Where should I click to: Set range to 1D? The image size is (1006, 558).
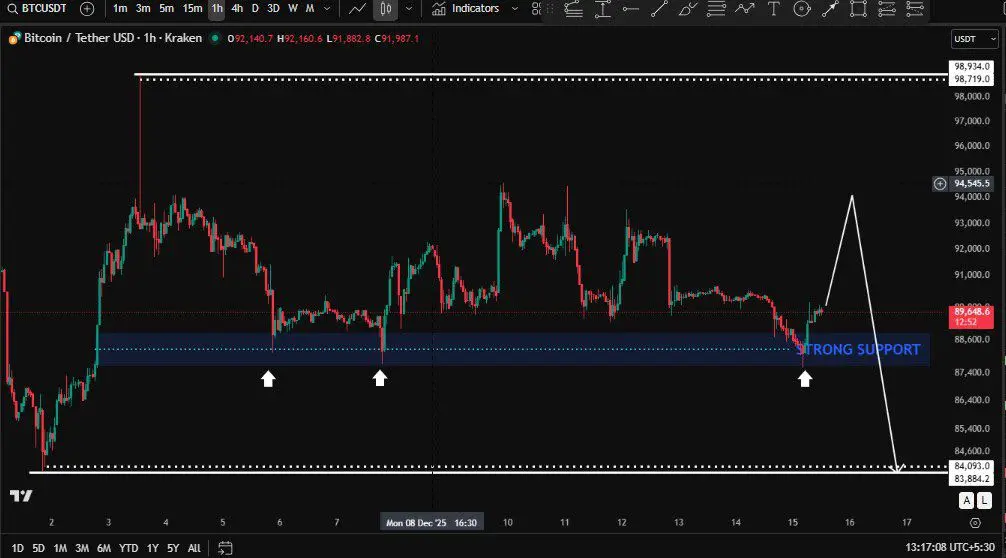tap(17, 548)
